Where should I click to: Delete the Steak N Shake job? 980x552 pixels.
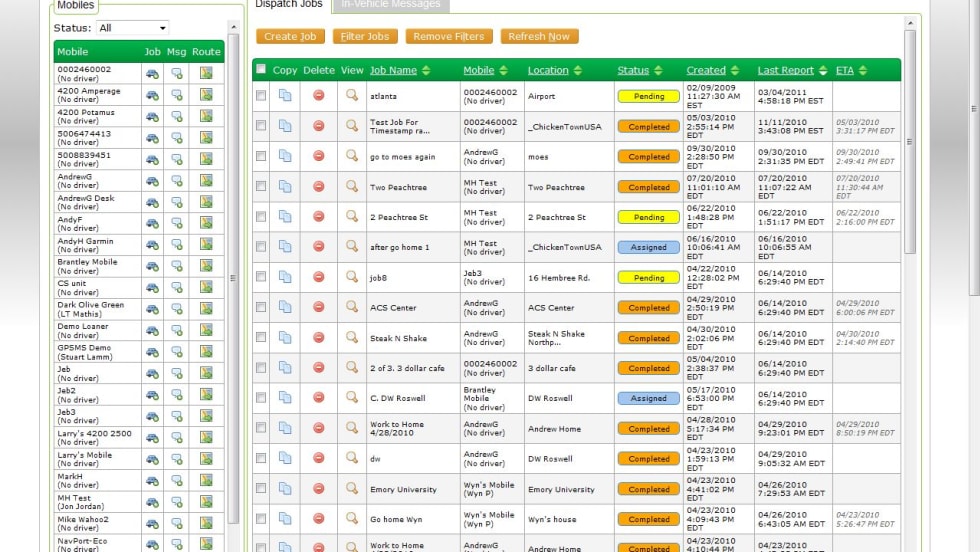coord(319,338)
